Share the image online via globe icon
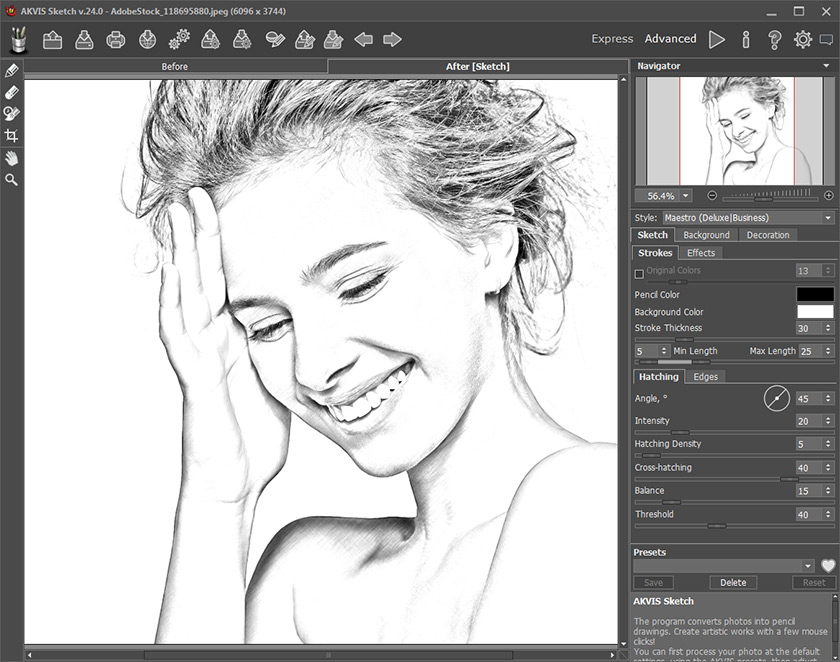Screen dimensions: 840x662 click(x=147, y=40)
